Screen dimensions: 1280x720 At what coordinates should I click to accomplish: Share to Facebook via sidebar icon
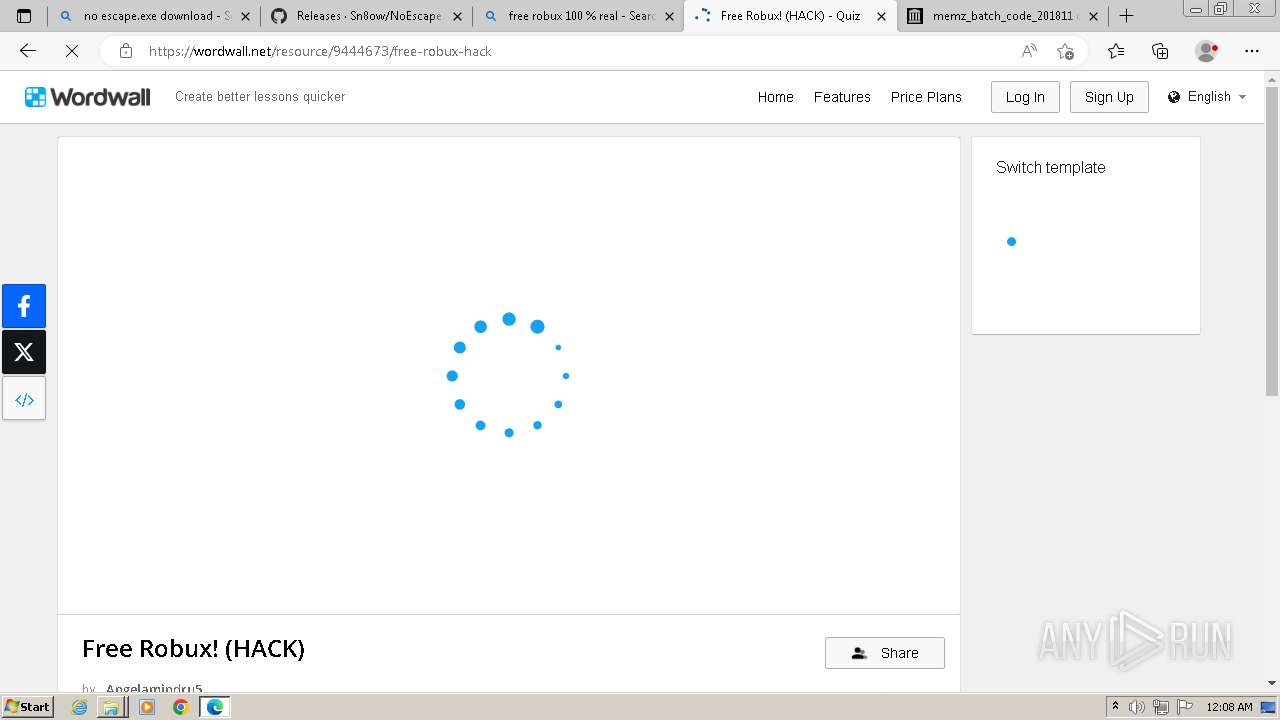24,306
